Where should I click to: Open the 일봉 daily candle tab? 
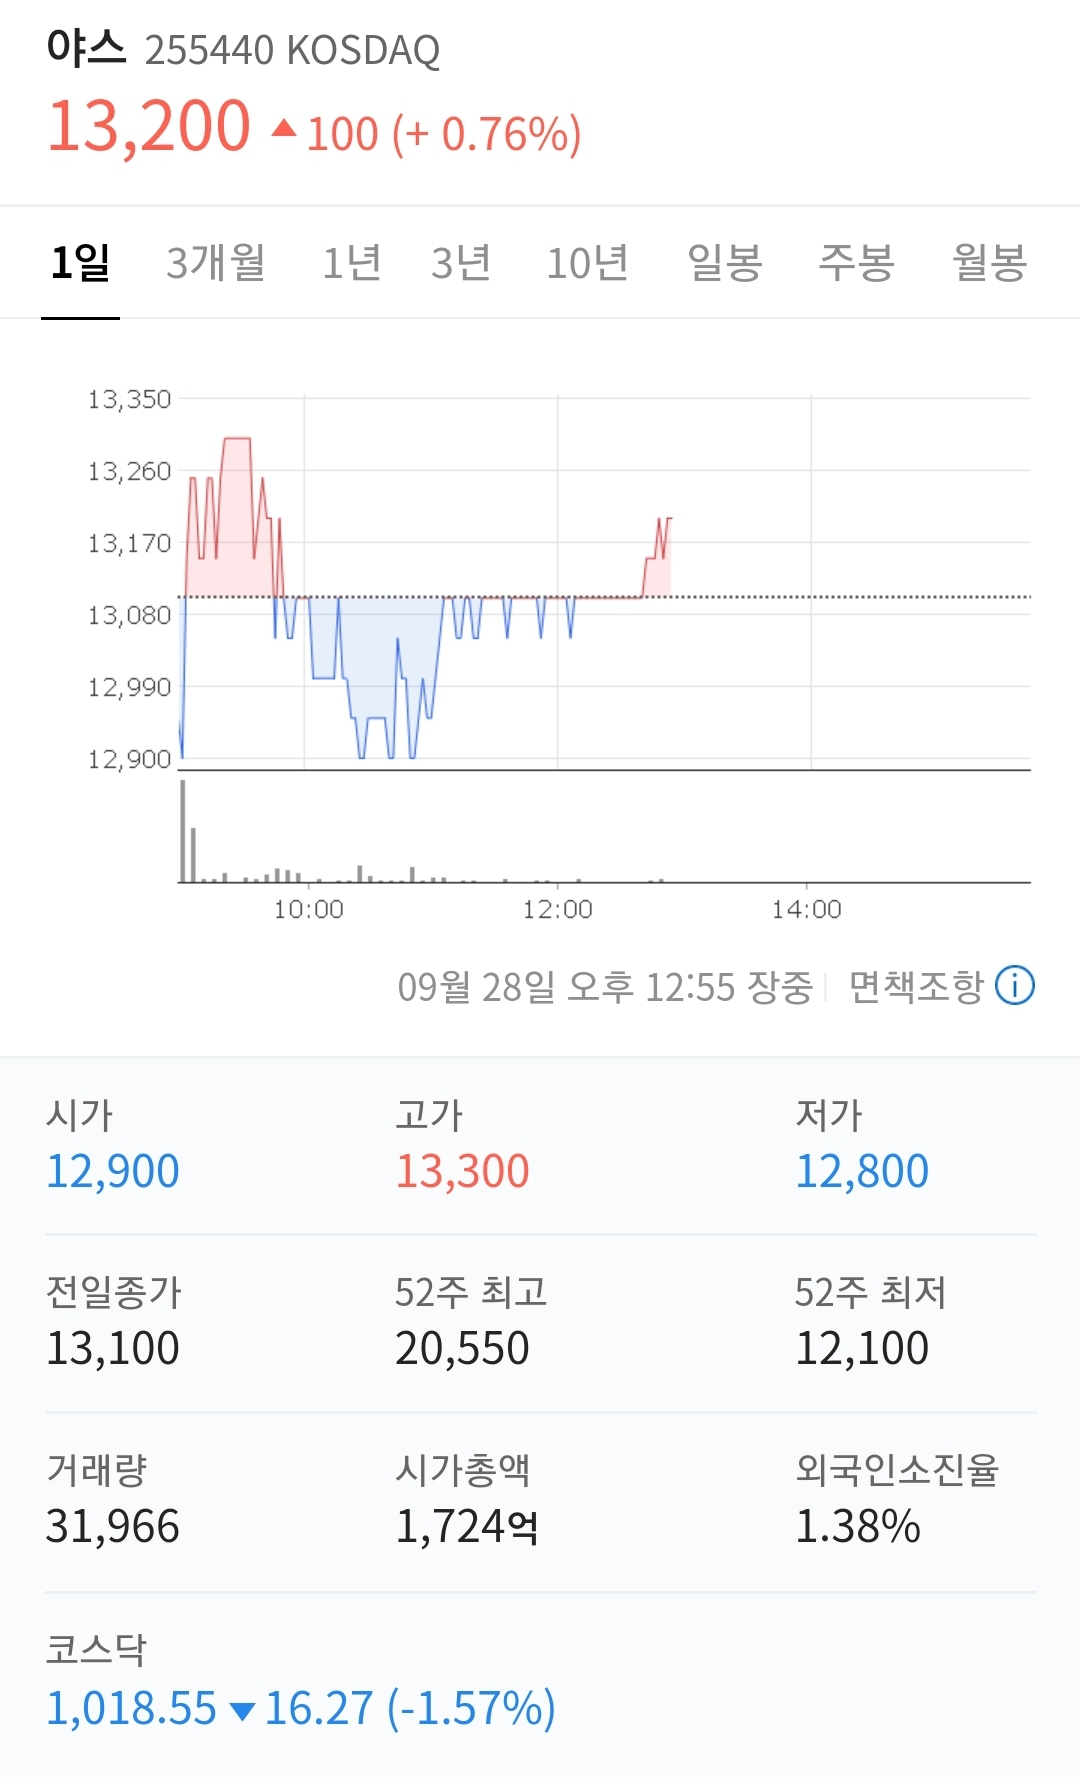(x=725, y=263)
